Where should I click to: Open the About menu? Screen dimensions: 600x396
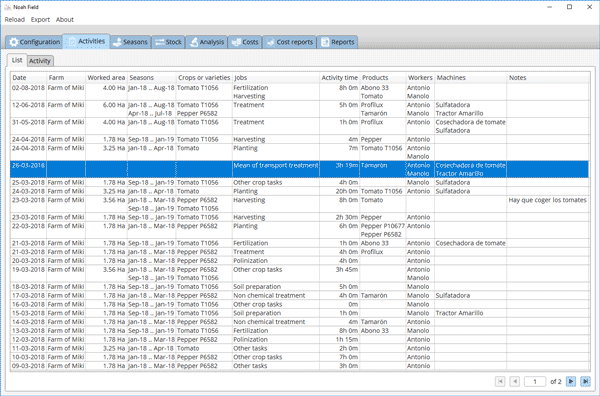pos(65,20)
